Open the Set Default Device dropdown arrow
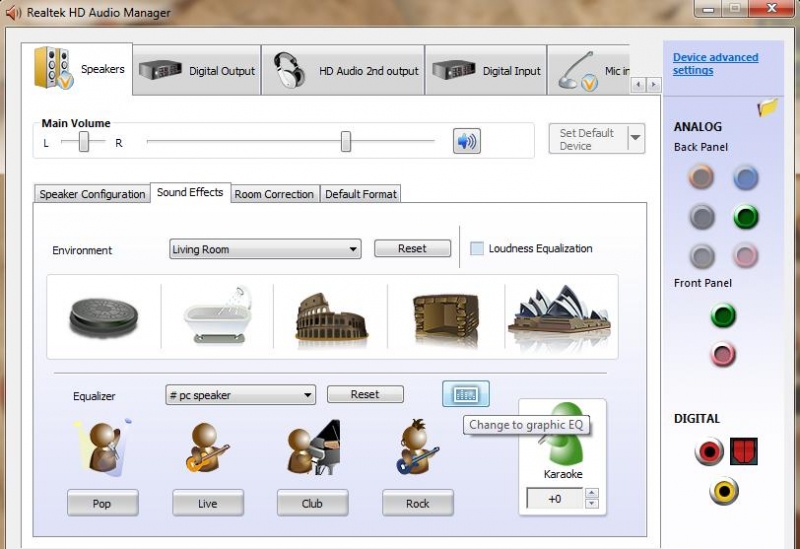Screen dimensions: 800x549 click(x=636, y=139)
